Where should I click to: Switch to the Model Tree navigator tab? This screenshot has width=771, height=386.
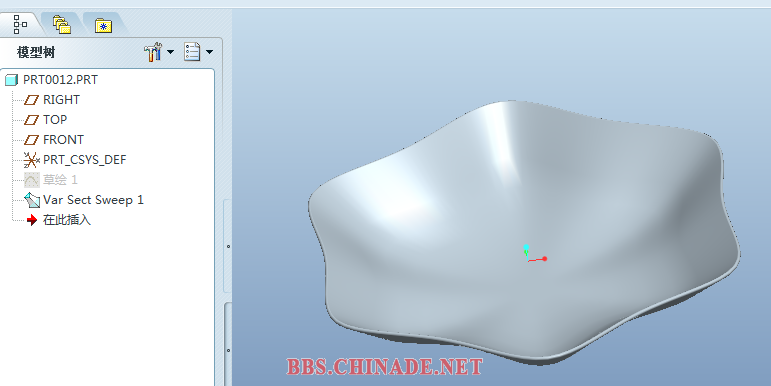click(x=20, y=24)
